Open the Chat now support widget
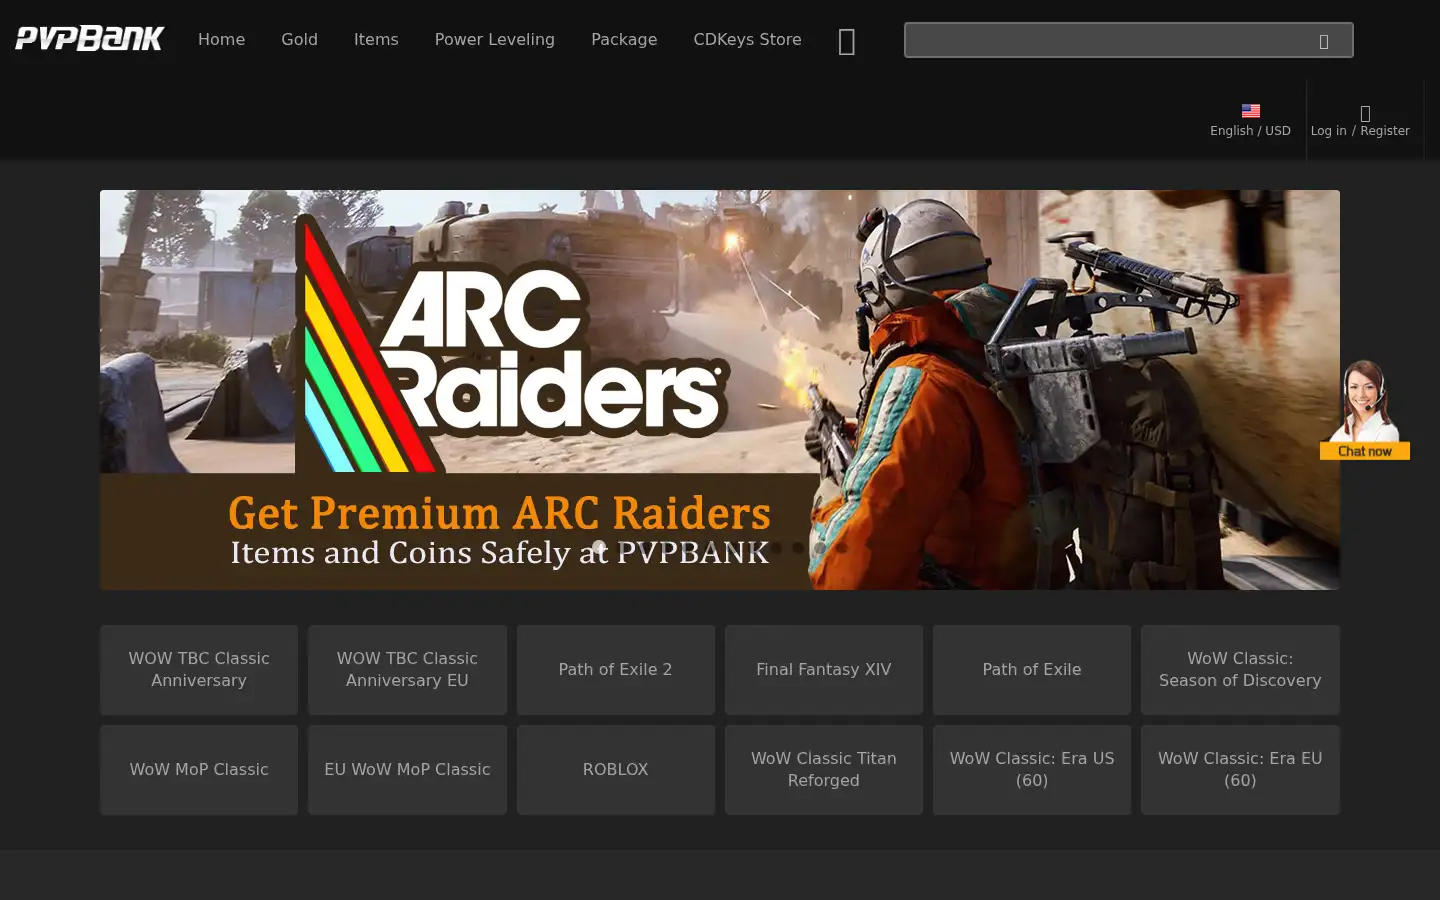This screenshot has height=900, width=1440. [x=1364, y=410]
